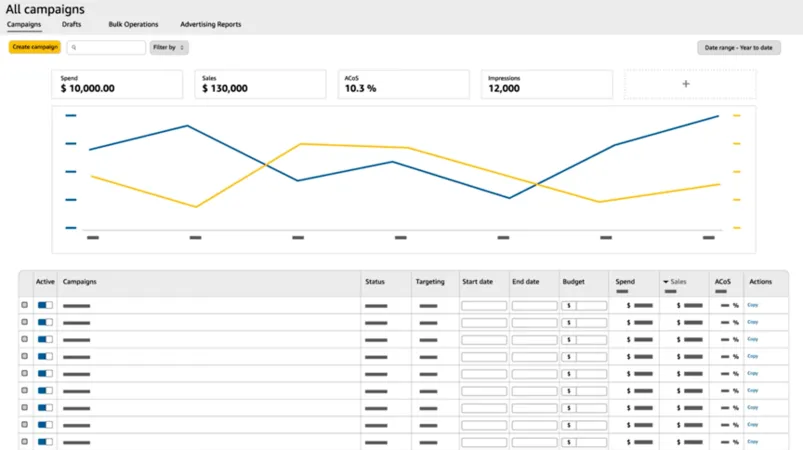Select checkbox of the fifth campaign row

pos(25,374)
